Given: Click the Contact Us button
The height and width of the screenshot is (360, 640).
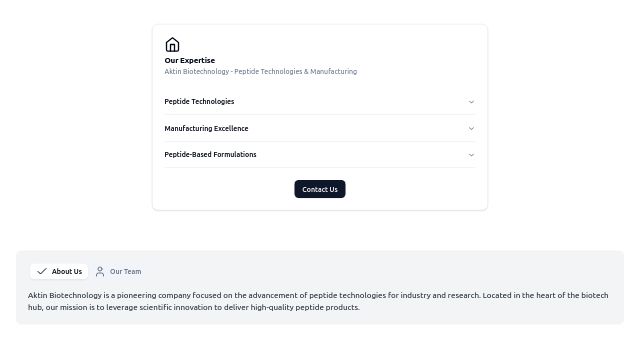Looking at the screenshot, I should 320,189.
